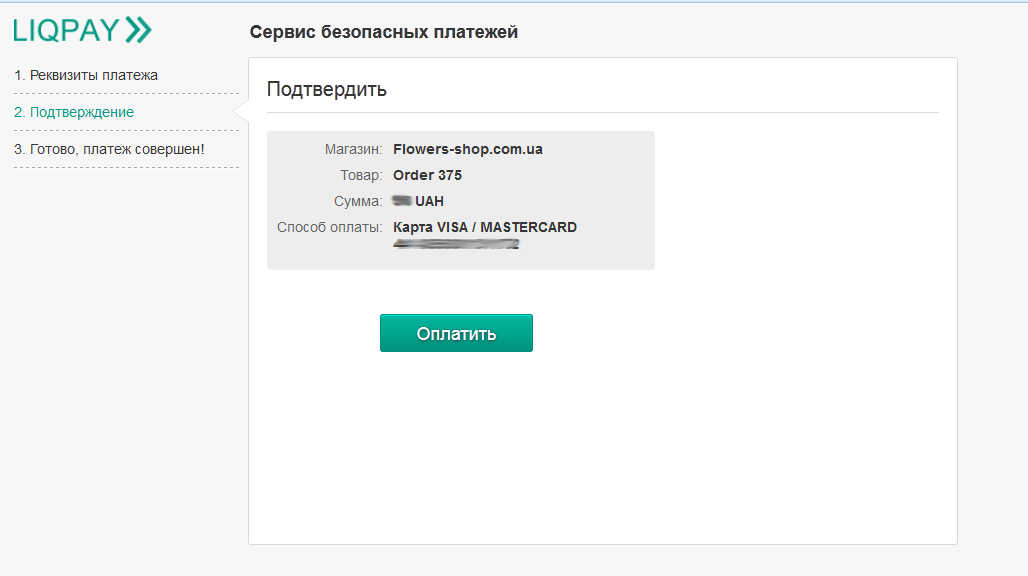Viewport: 1028px width, 576px height.
Task: Click the blurred payment amount
Action: click(x=402, y=201)
